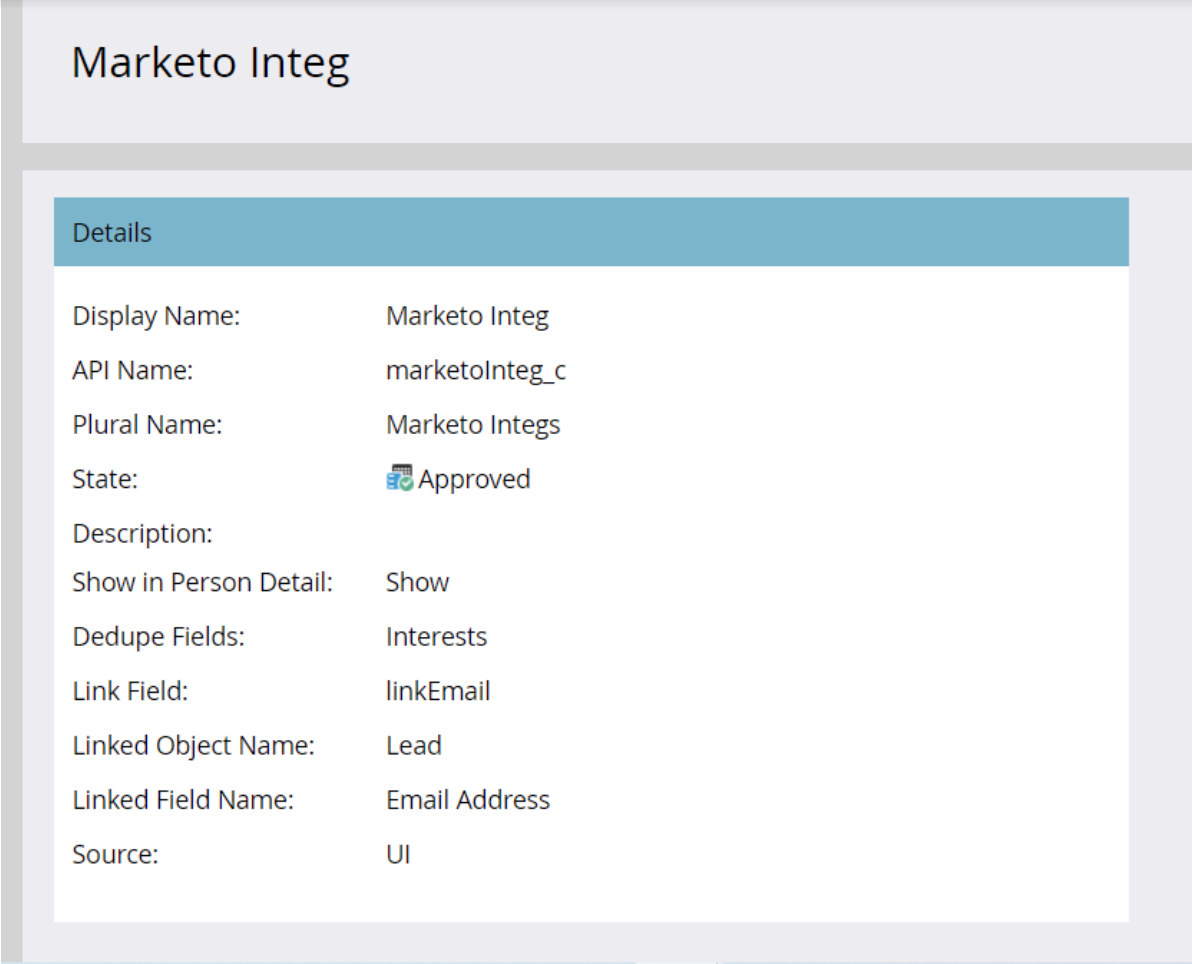1192x964 pixels.
Task: Select the UI source value
Action: click(x=398, y=855)
